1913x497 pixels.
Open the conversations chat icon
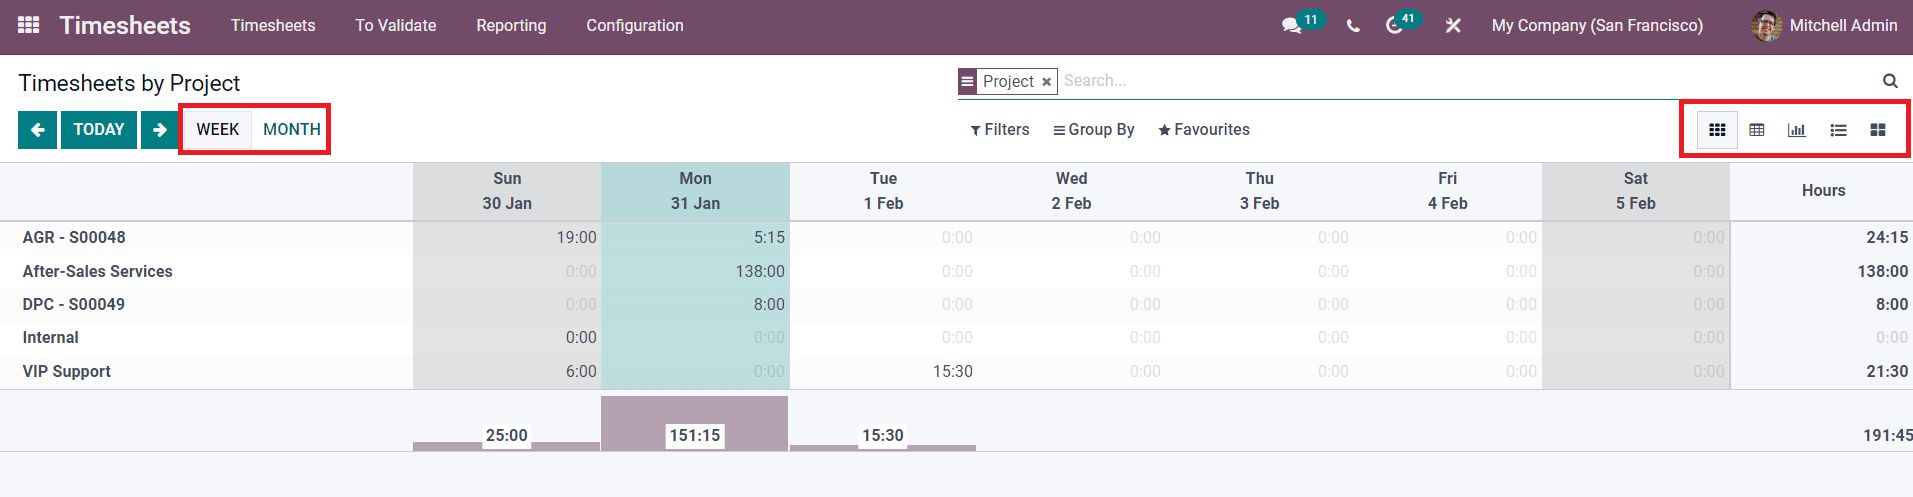[1291, 26]
